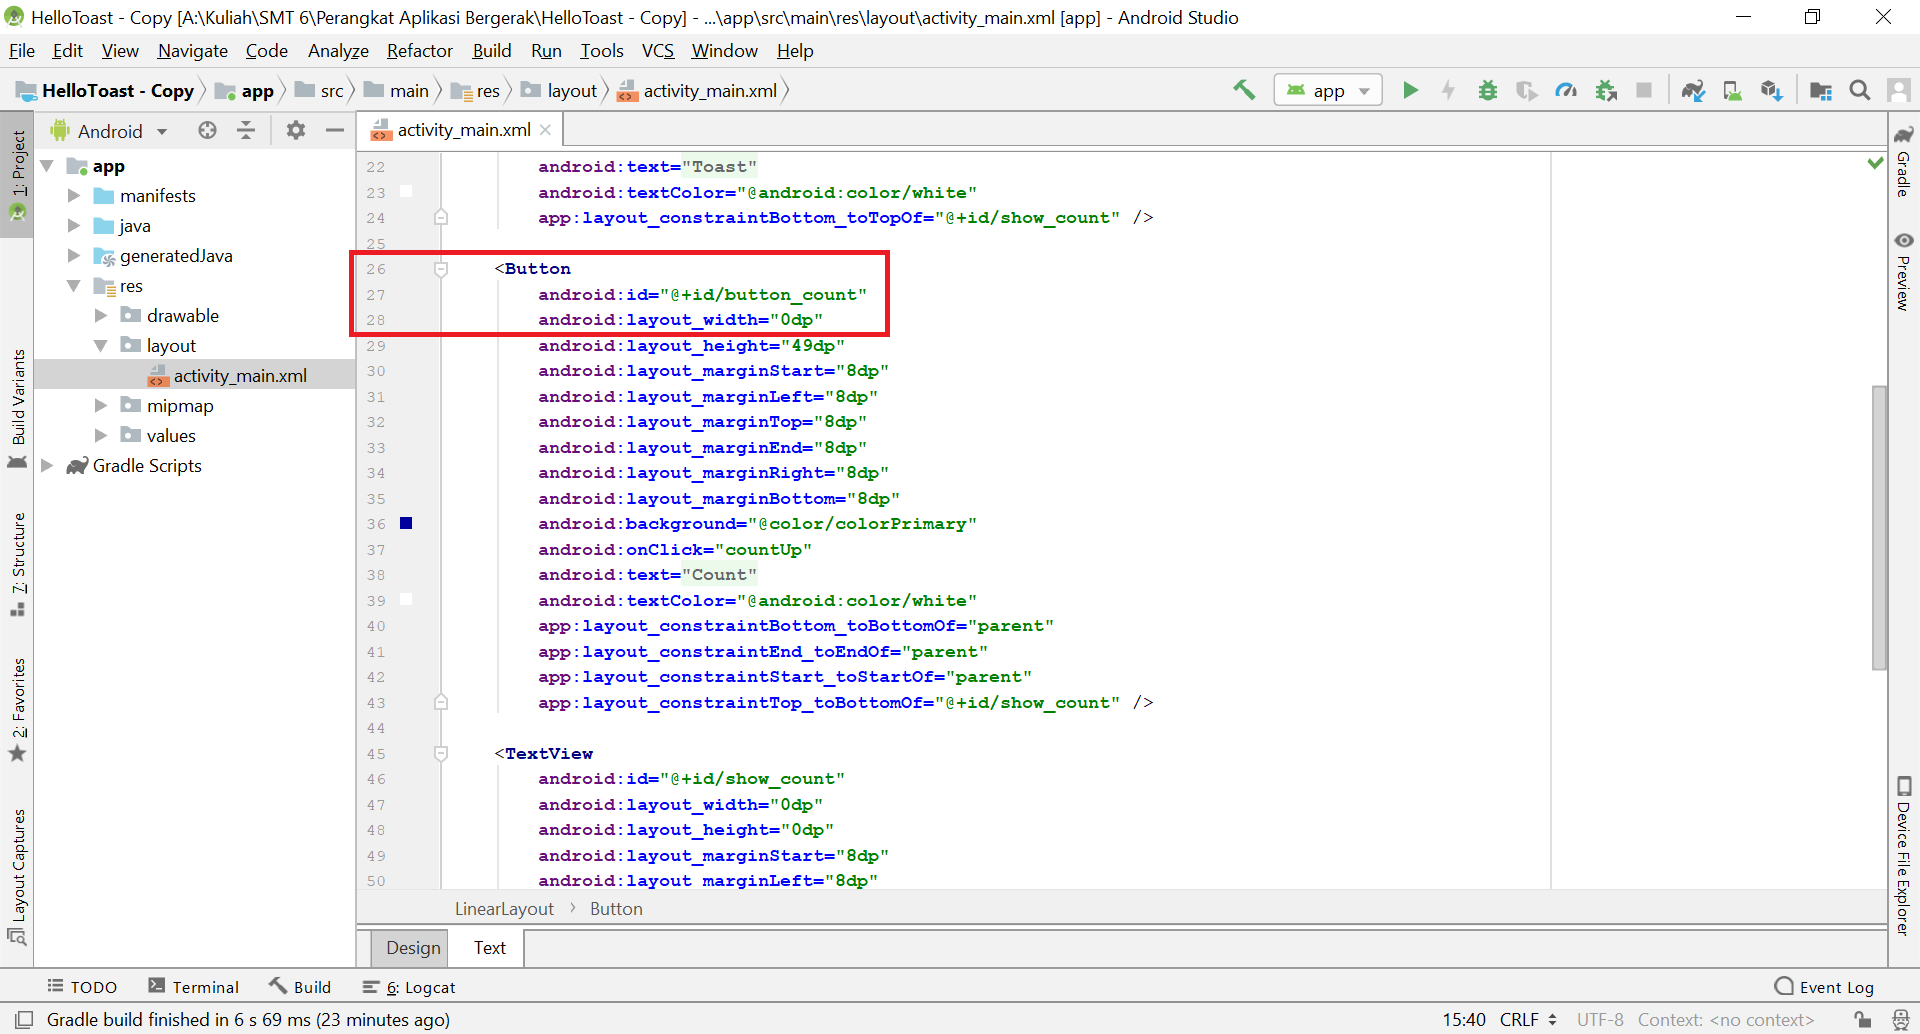The height and width of the screenshot is (1034, 1920).
Task: Sync project with Gradle files
Action: (x=1693, y=90)
